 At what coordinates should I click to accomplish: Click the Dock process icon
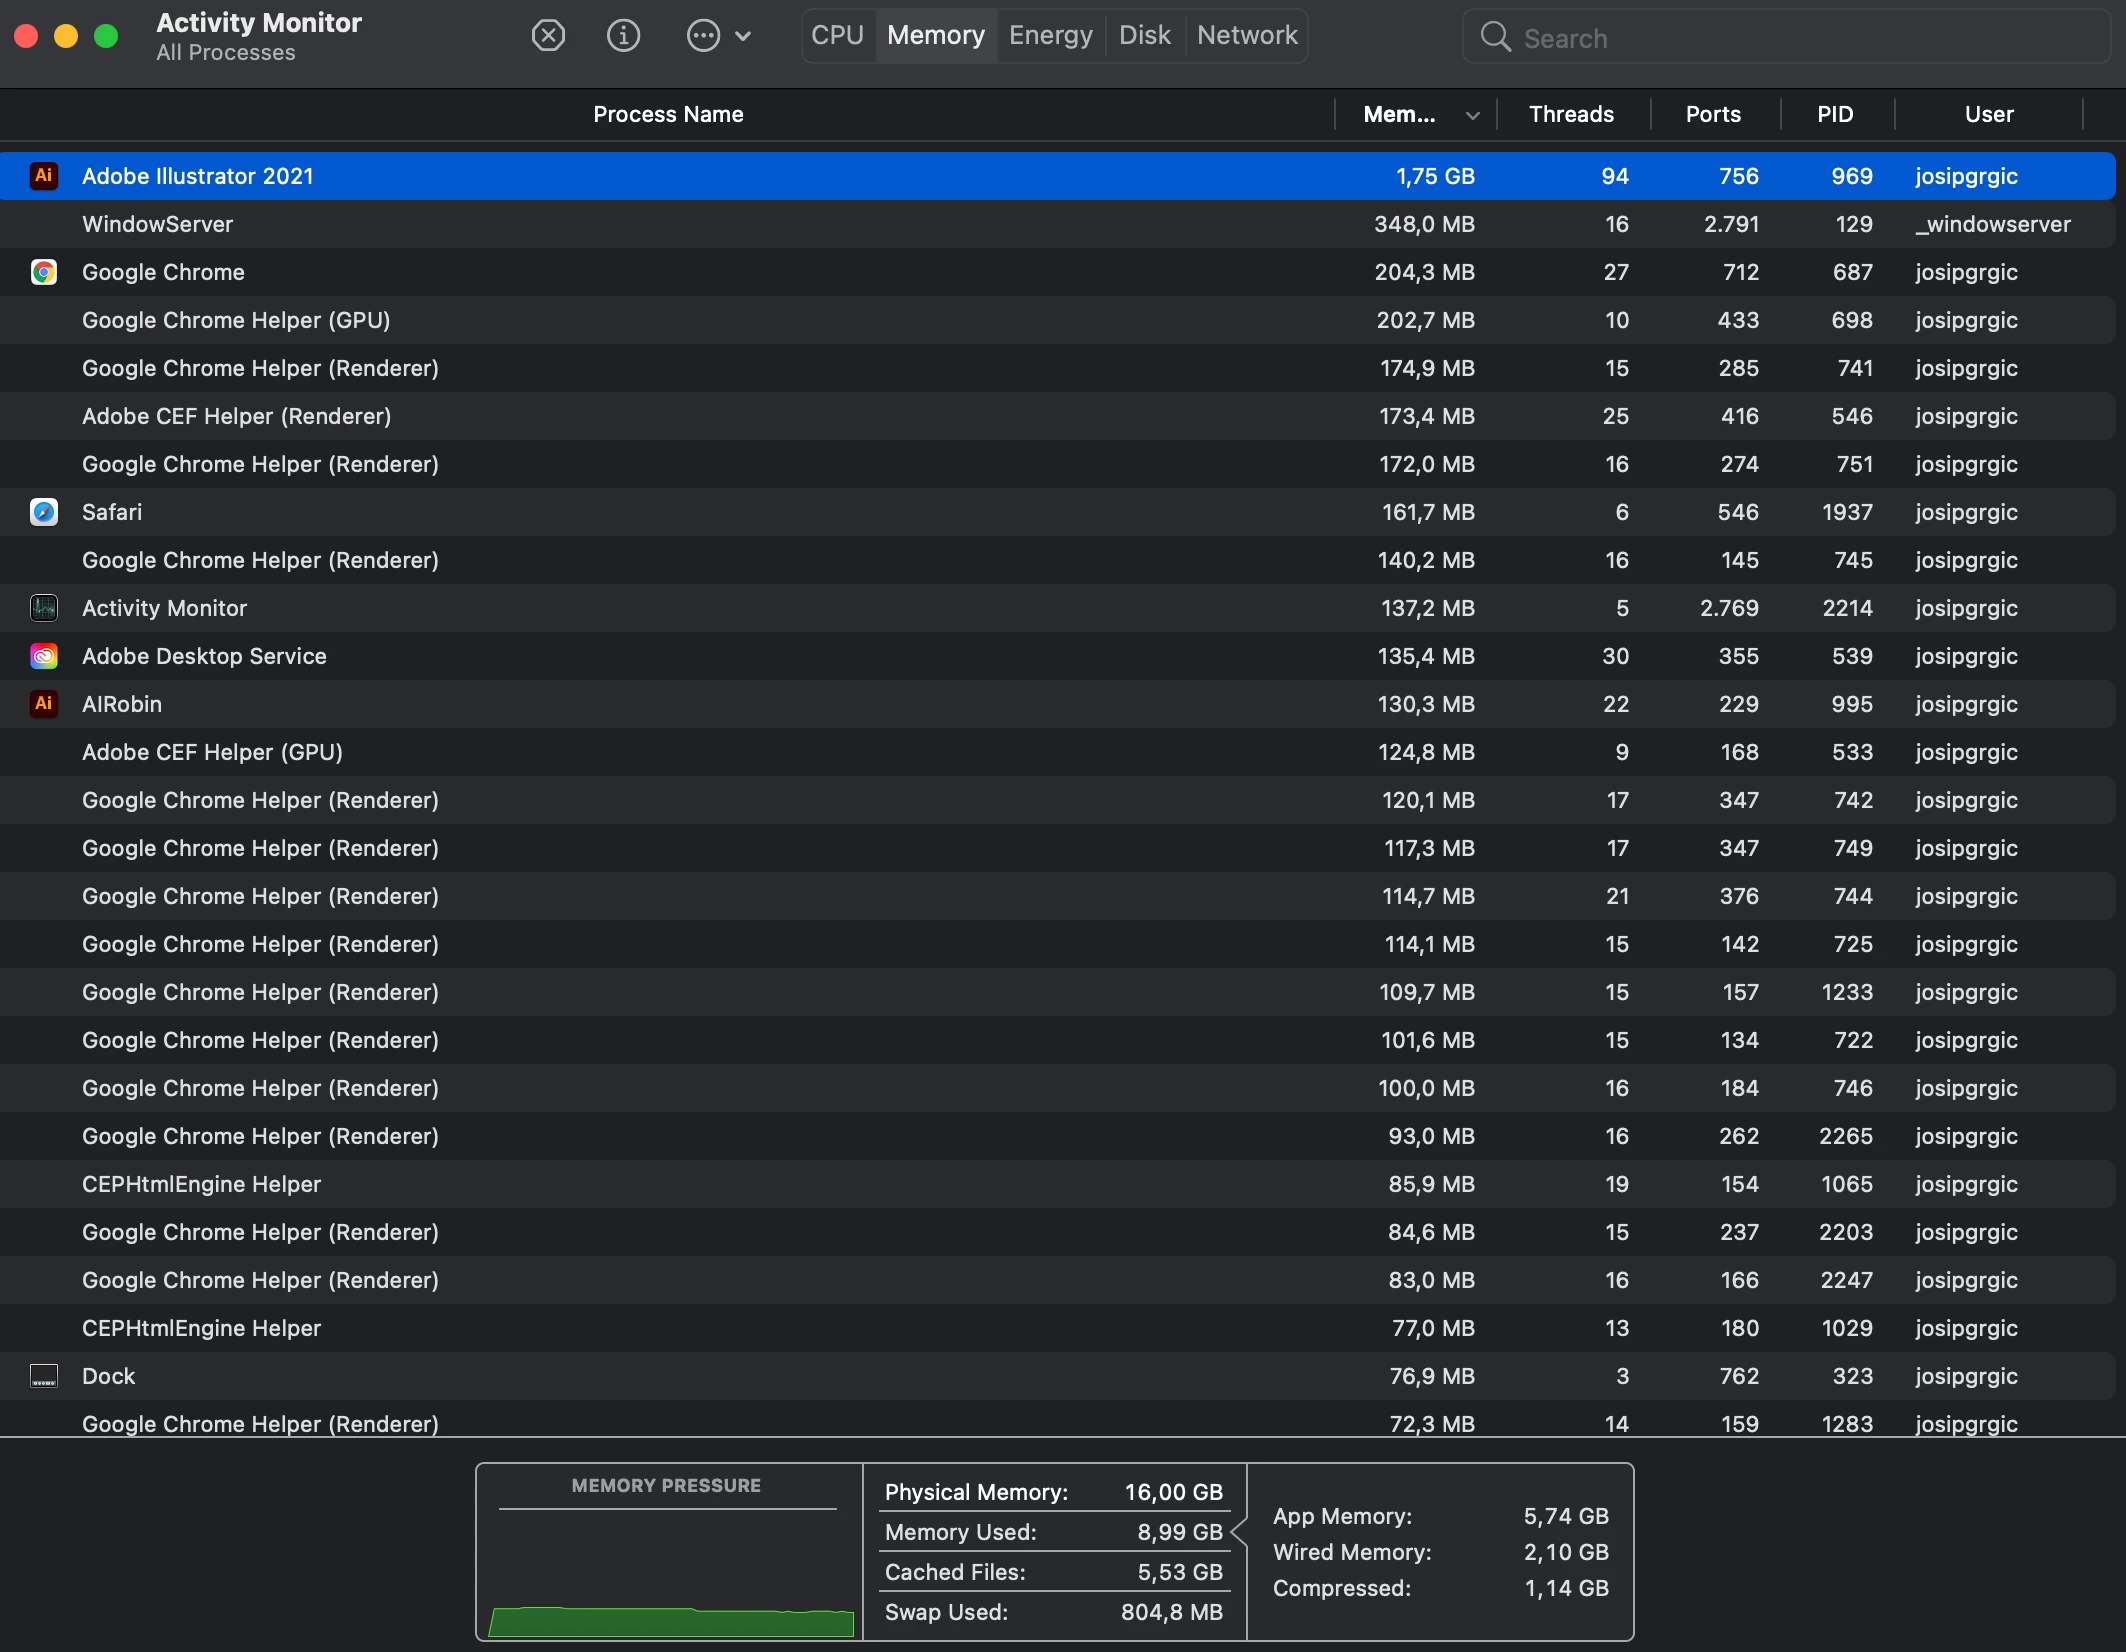(x=43, y=1376)
